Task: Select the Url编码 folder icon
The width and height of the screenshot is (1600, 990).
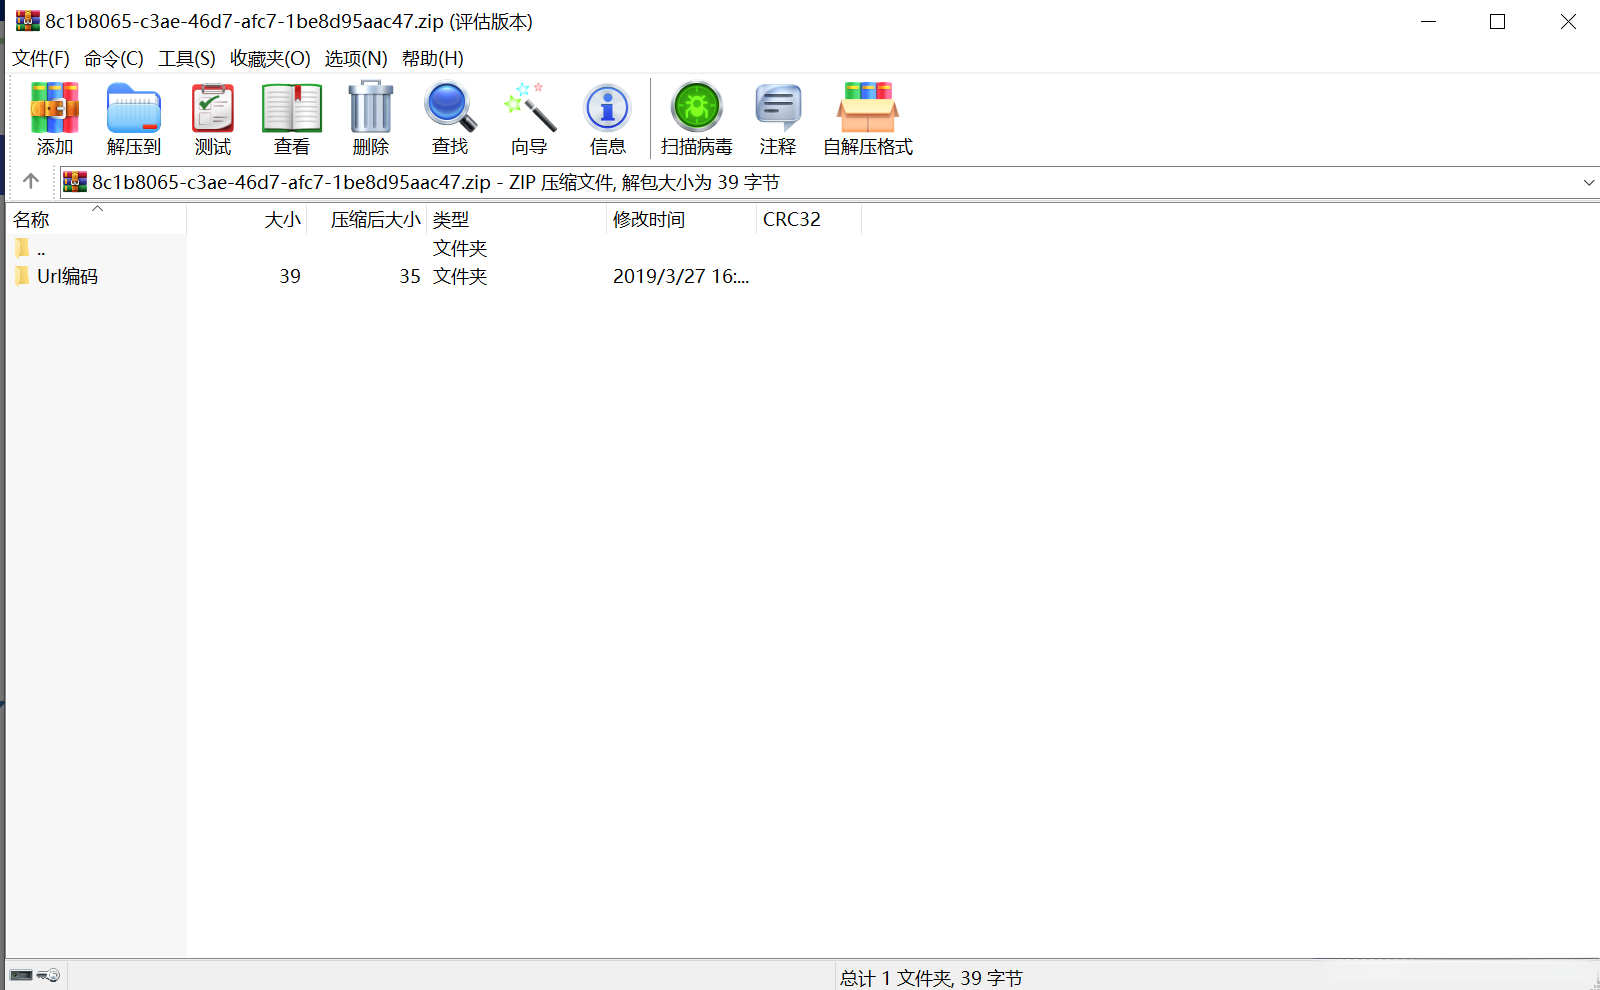Action: 23,276
